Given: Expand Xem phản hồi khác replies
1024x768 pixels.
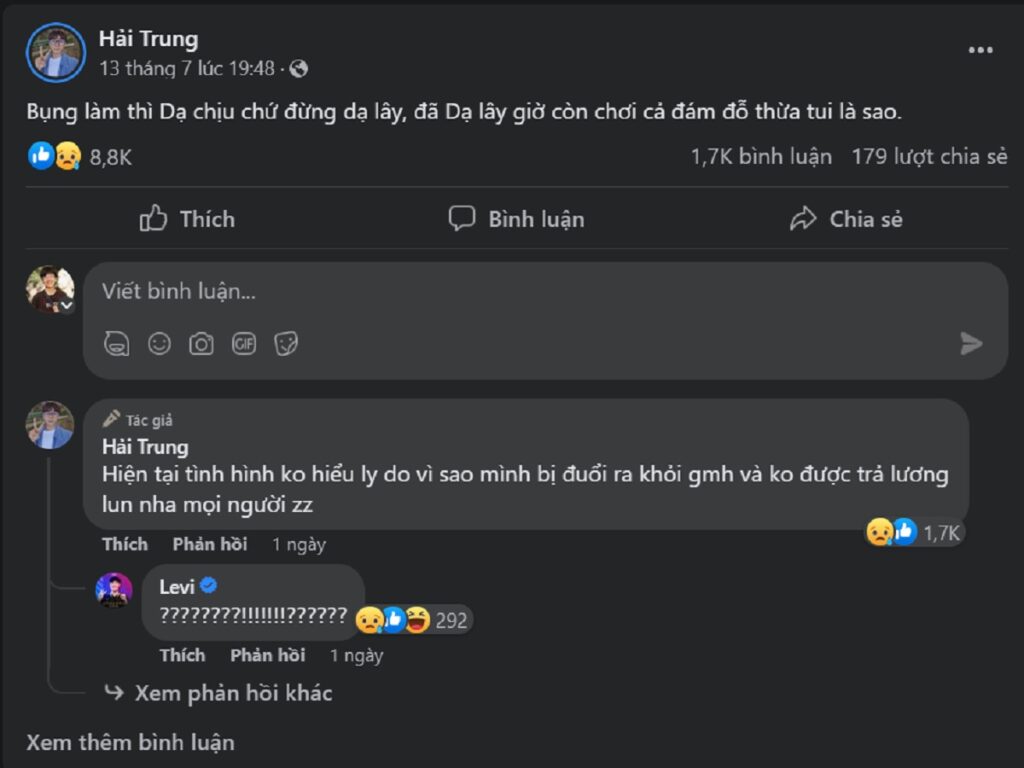Looking at the screenshot, I should coord(232,693).
